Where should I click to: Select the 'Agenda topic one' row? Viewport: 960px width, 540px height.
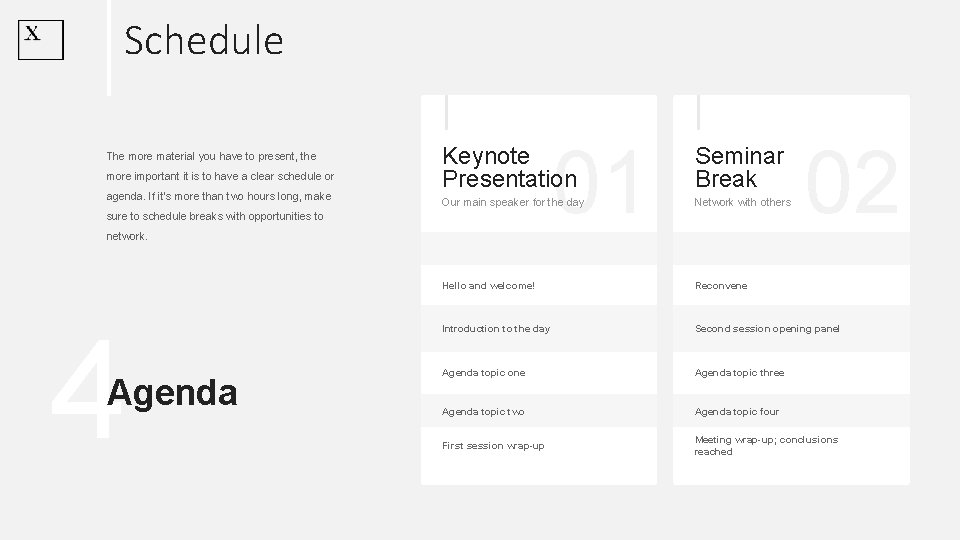tap(485, 373)
